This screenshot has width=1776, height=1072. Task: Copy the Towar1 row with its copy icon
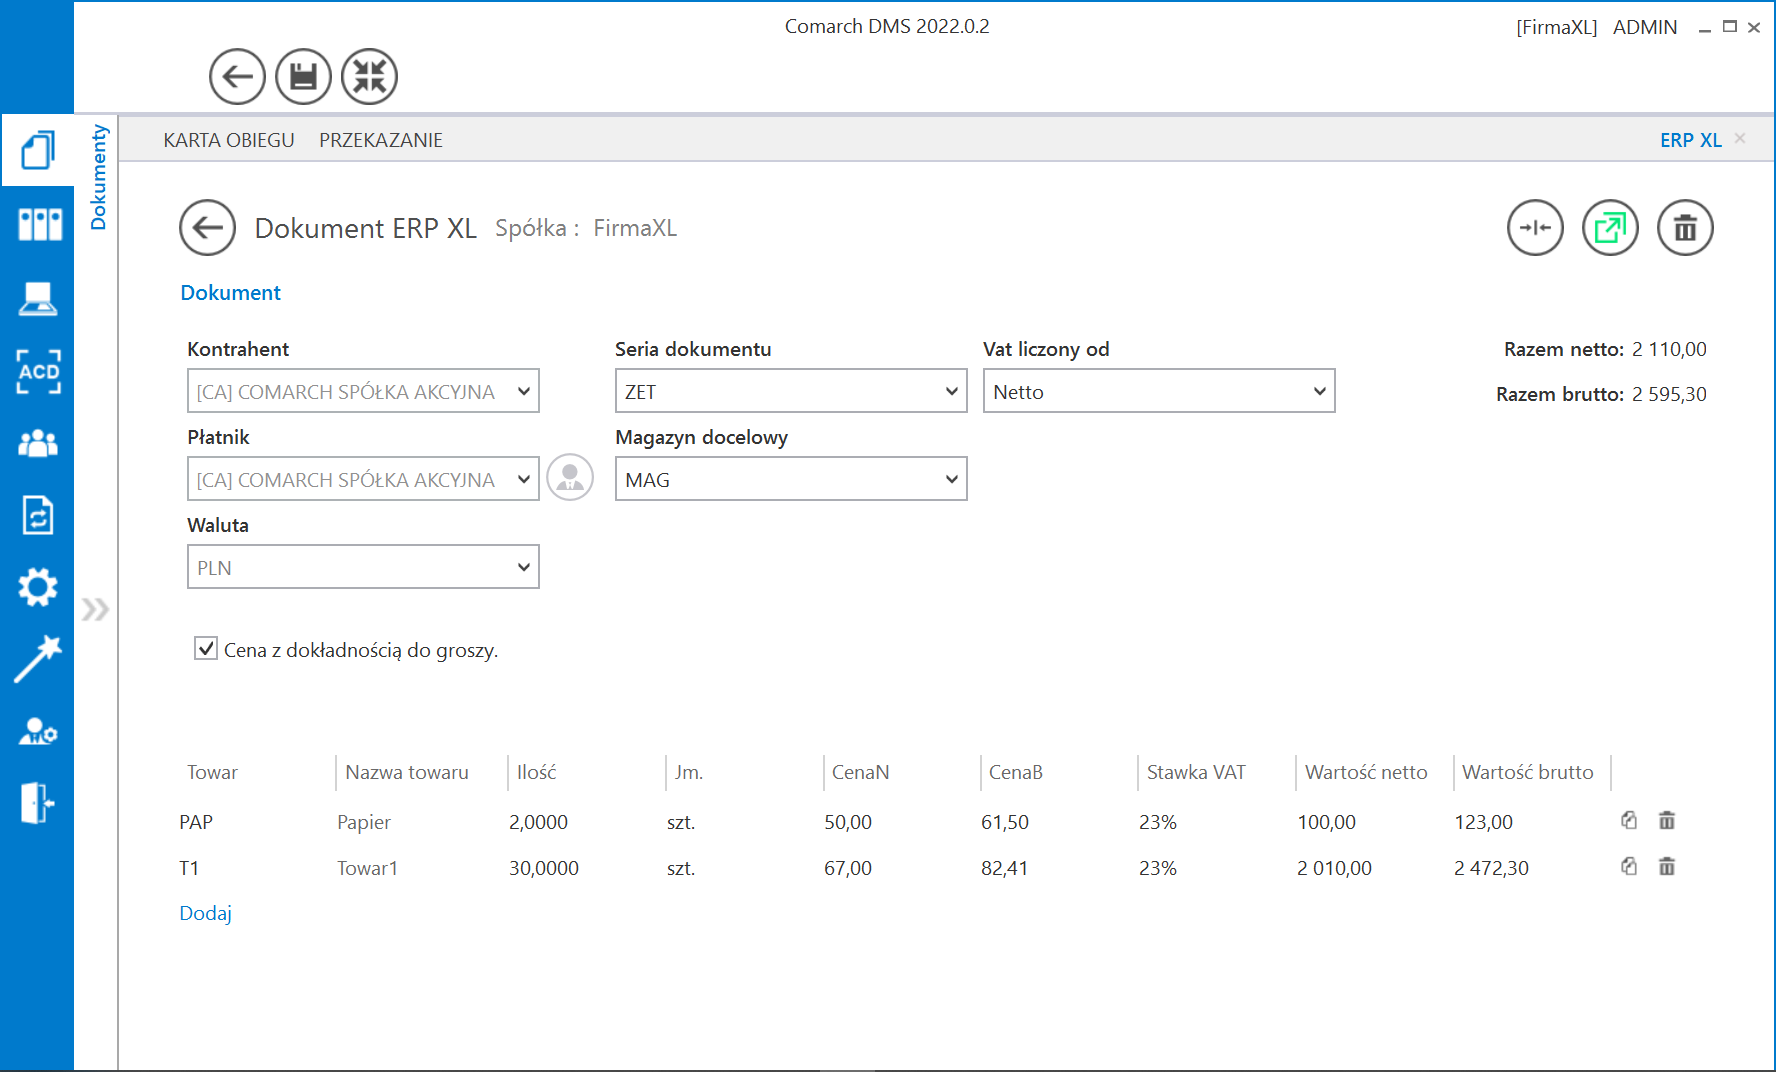coord(1629,867)
